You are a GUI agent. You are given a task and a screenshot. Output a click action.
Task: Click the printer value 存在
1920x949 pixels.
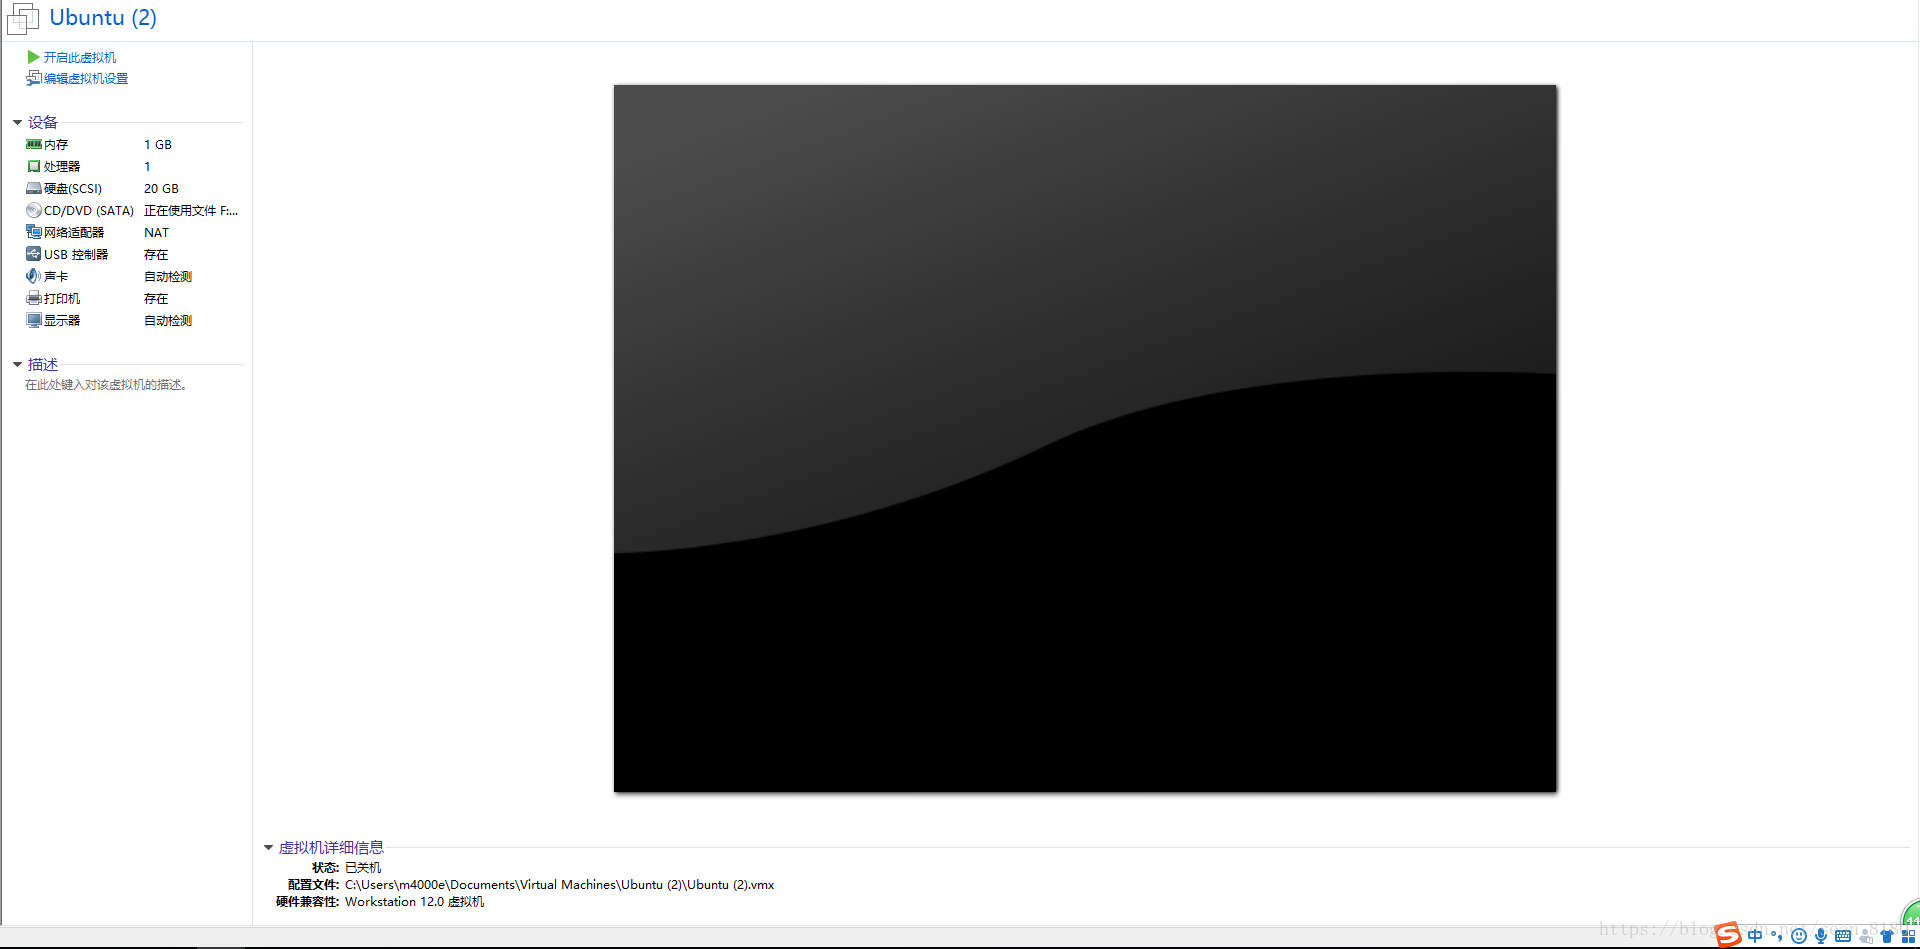156,298
